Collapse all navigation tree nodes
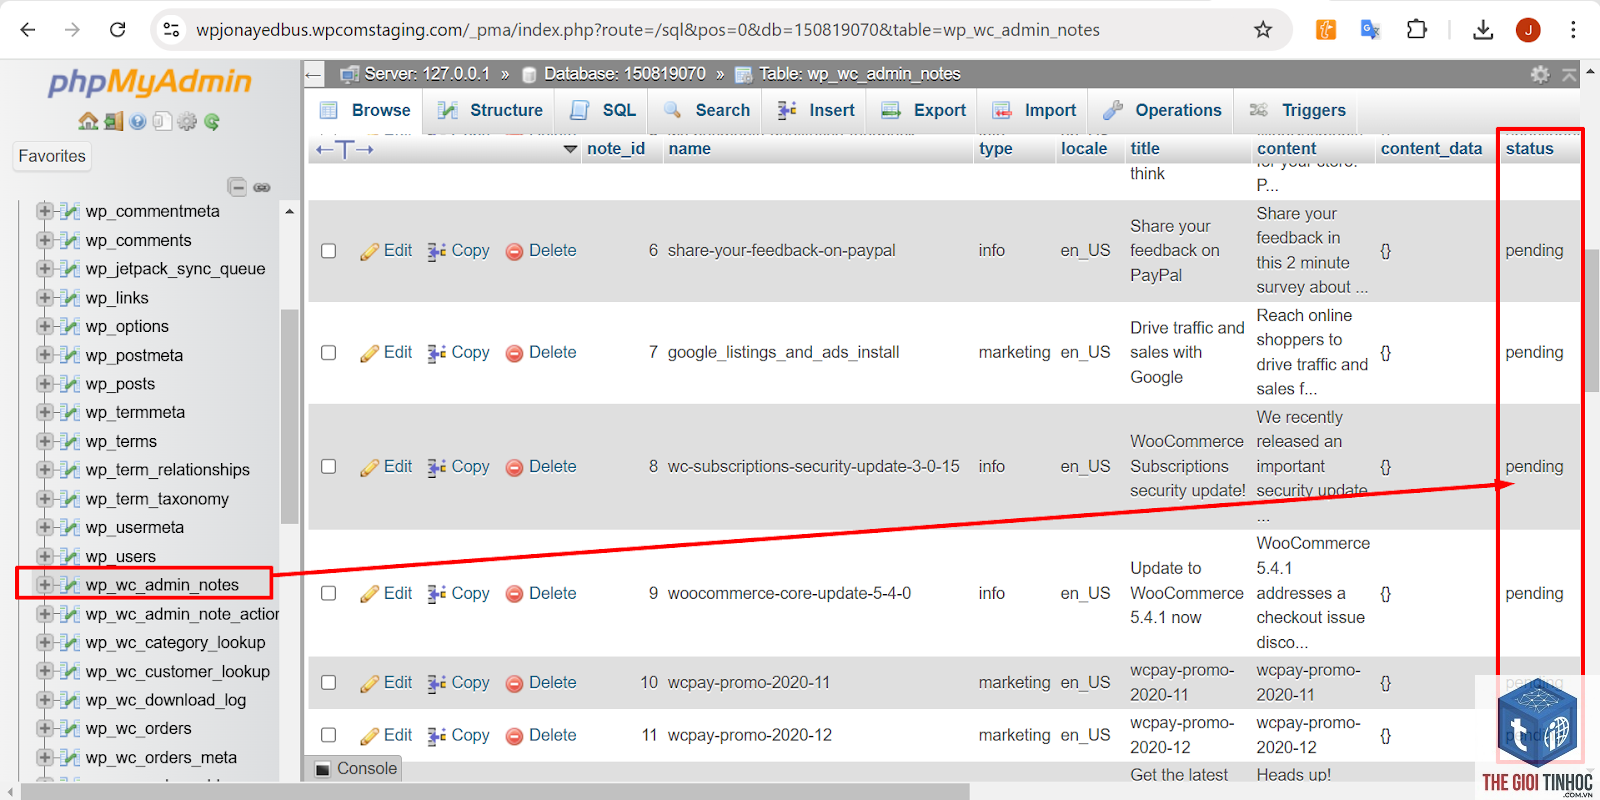Viewport: 1600px width, 800px height. 237,187
